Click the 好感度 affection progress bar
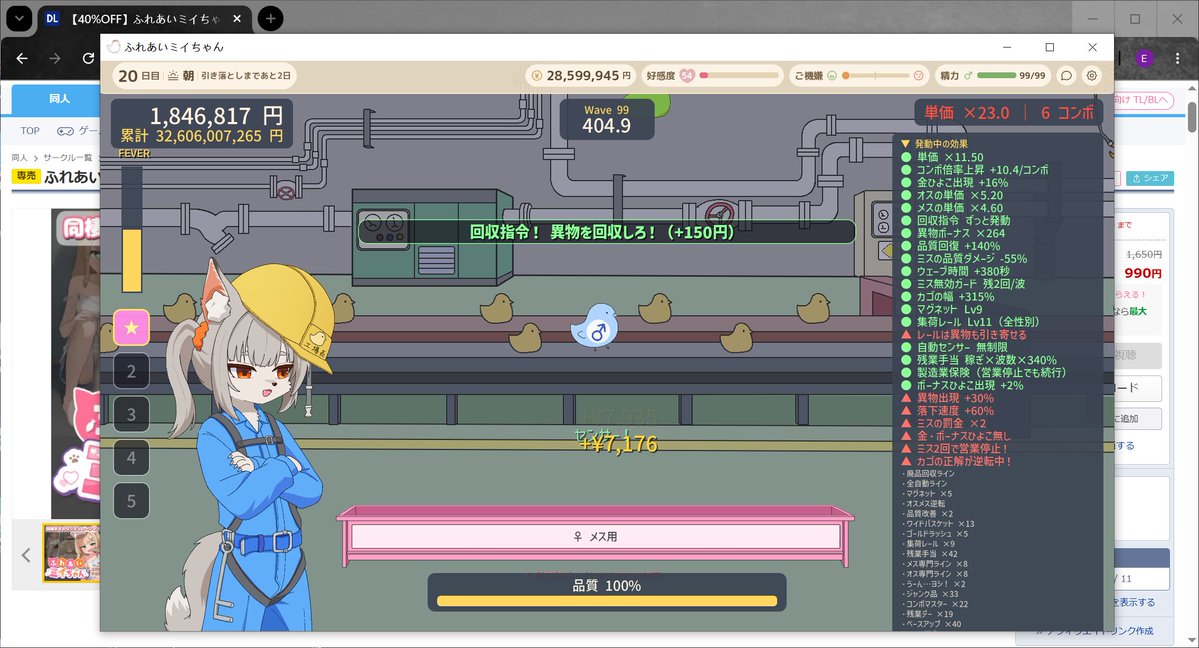Screen dimensions: 1199x648 [739, 76]
